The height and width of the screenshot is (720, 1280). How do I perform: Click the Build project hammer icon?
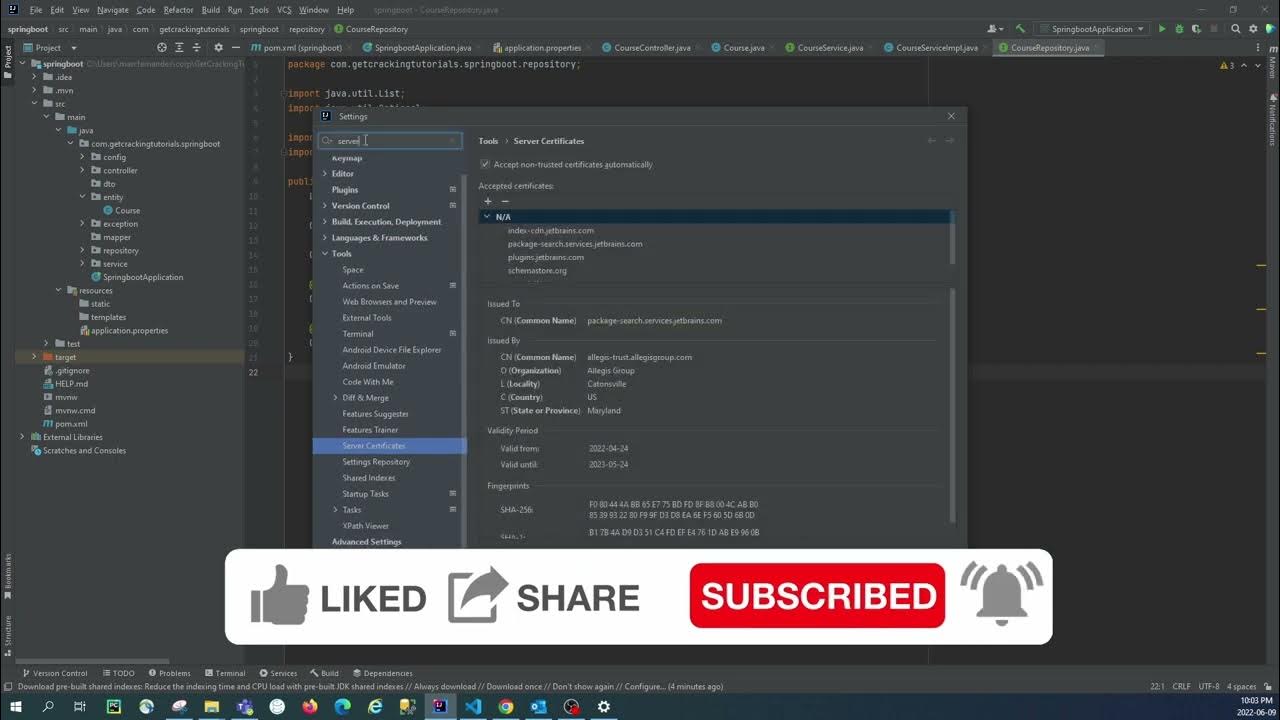(x=1020, y=29)
